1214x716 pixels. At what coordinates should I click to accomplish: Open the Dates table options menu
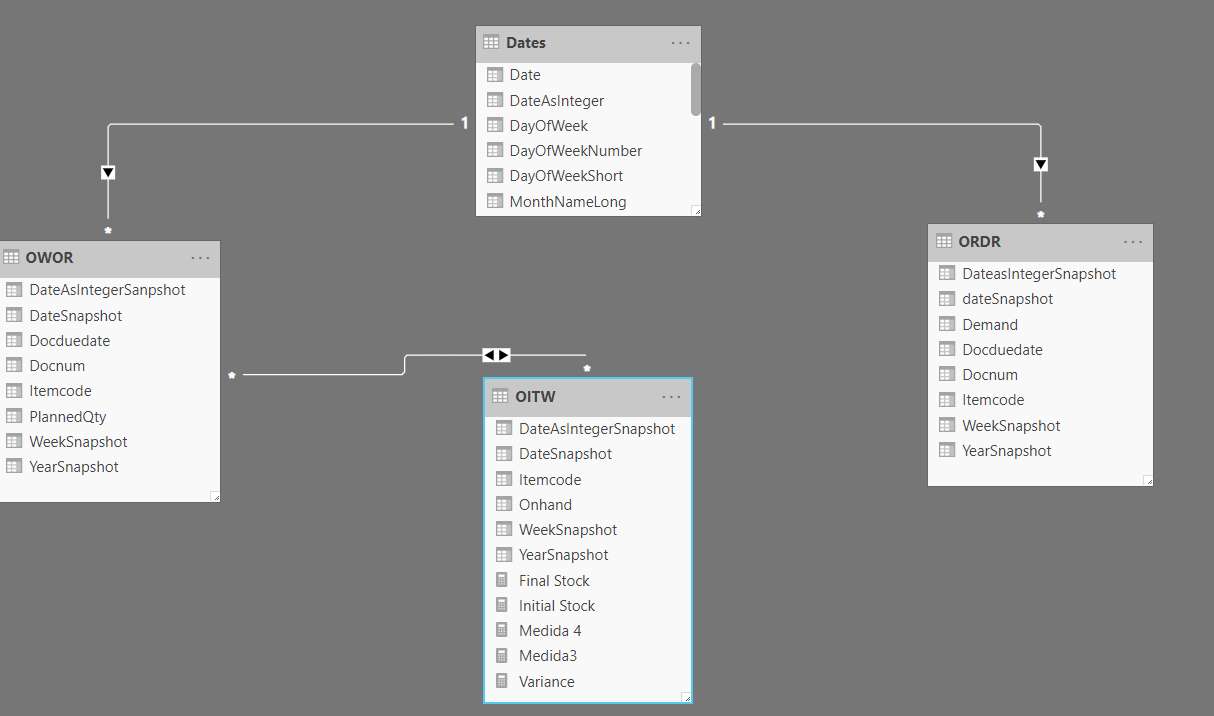click(681, 43)
